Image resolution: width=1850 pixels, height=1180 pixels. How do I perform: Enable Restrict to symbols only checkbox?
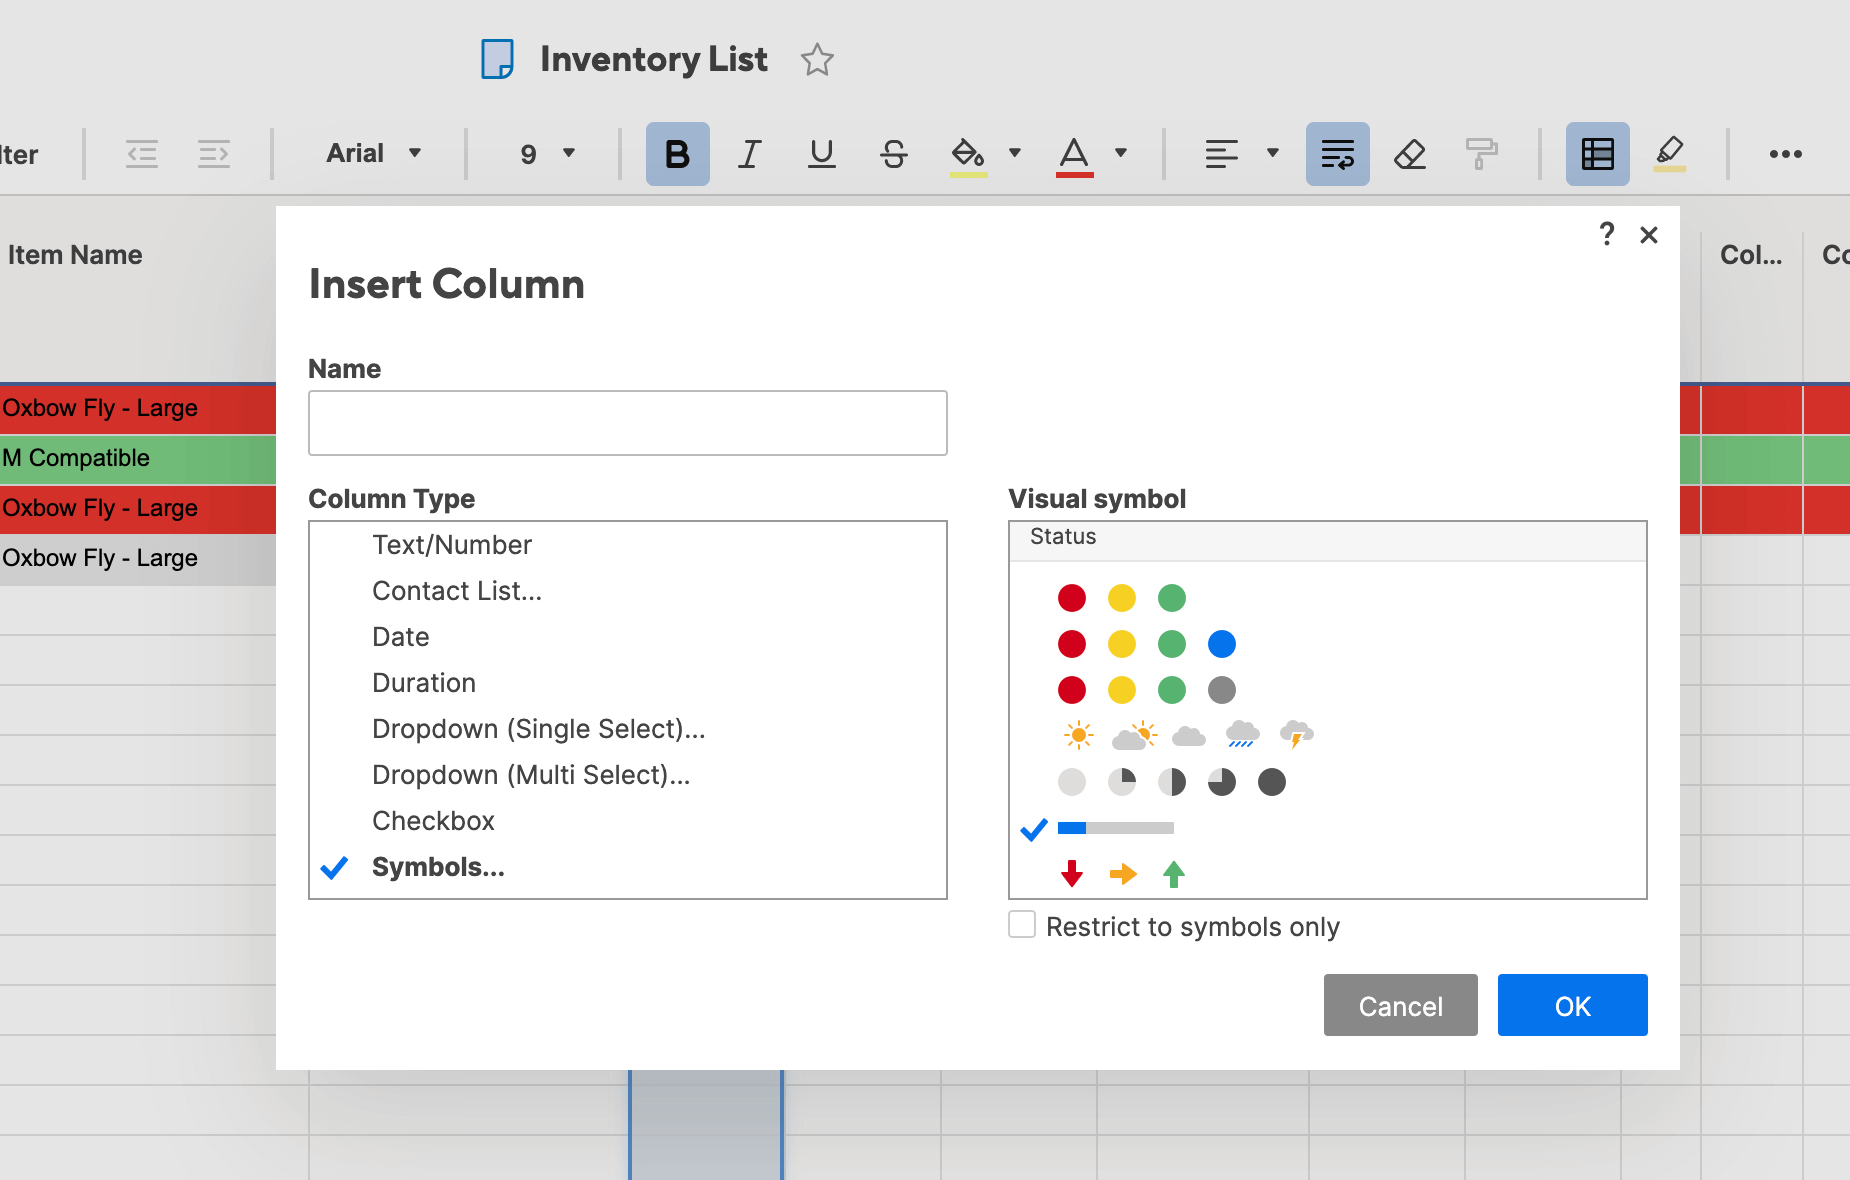tap(1022, 925)
